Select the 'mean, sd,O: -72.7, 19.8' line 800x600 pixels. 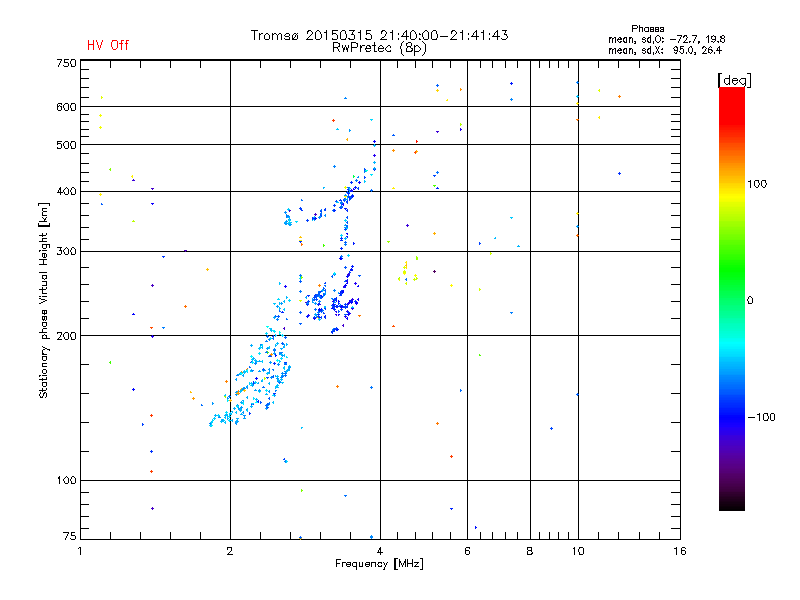coord(666,39)
